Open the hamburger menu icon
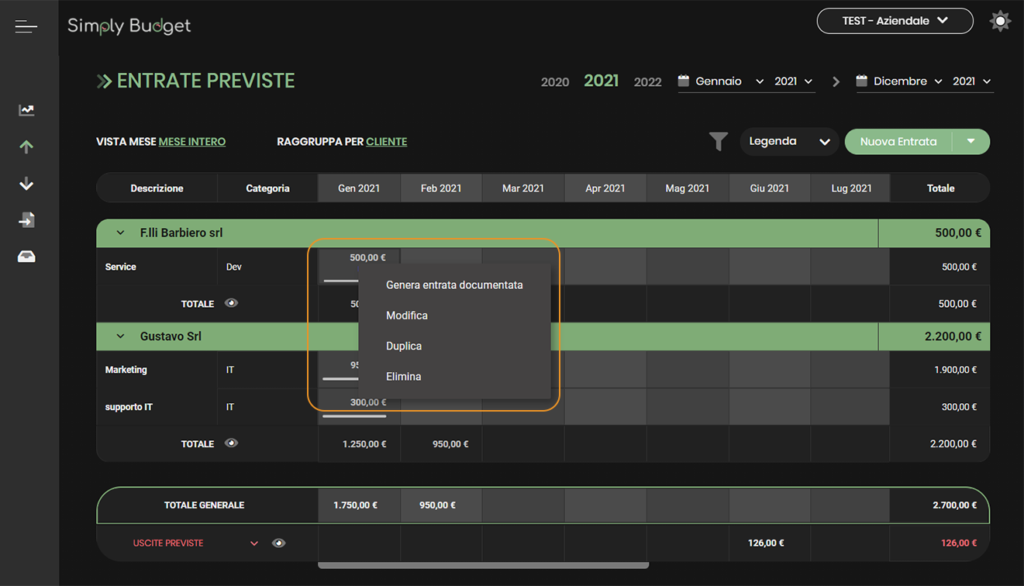The height and width of the screenshot is (586, 1024). 26,26
